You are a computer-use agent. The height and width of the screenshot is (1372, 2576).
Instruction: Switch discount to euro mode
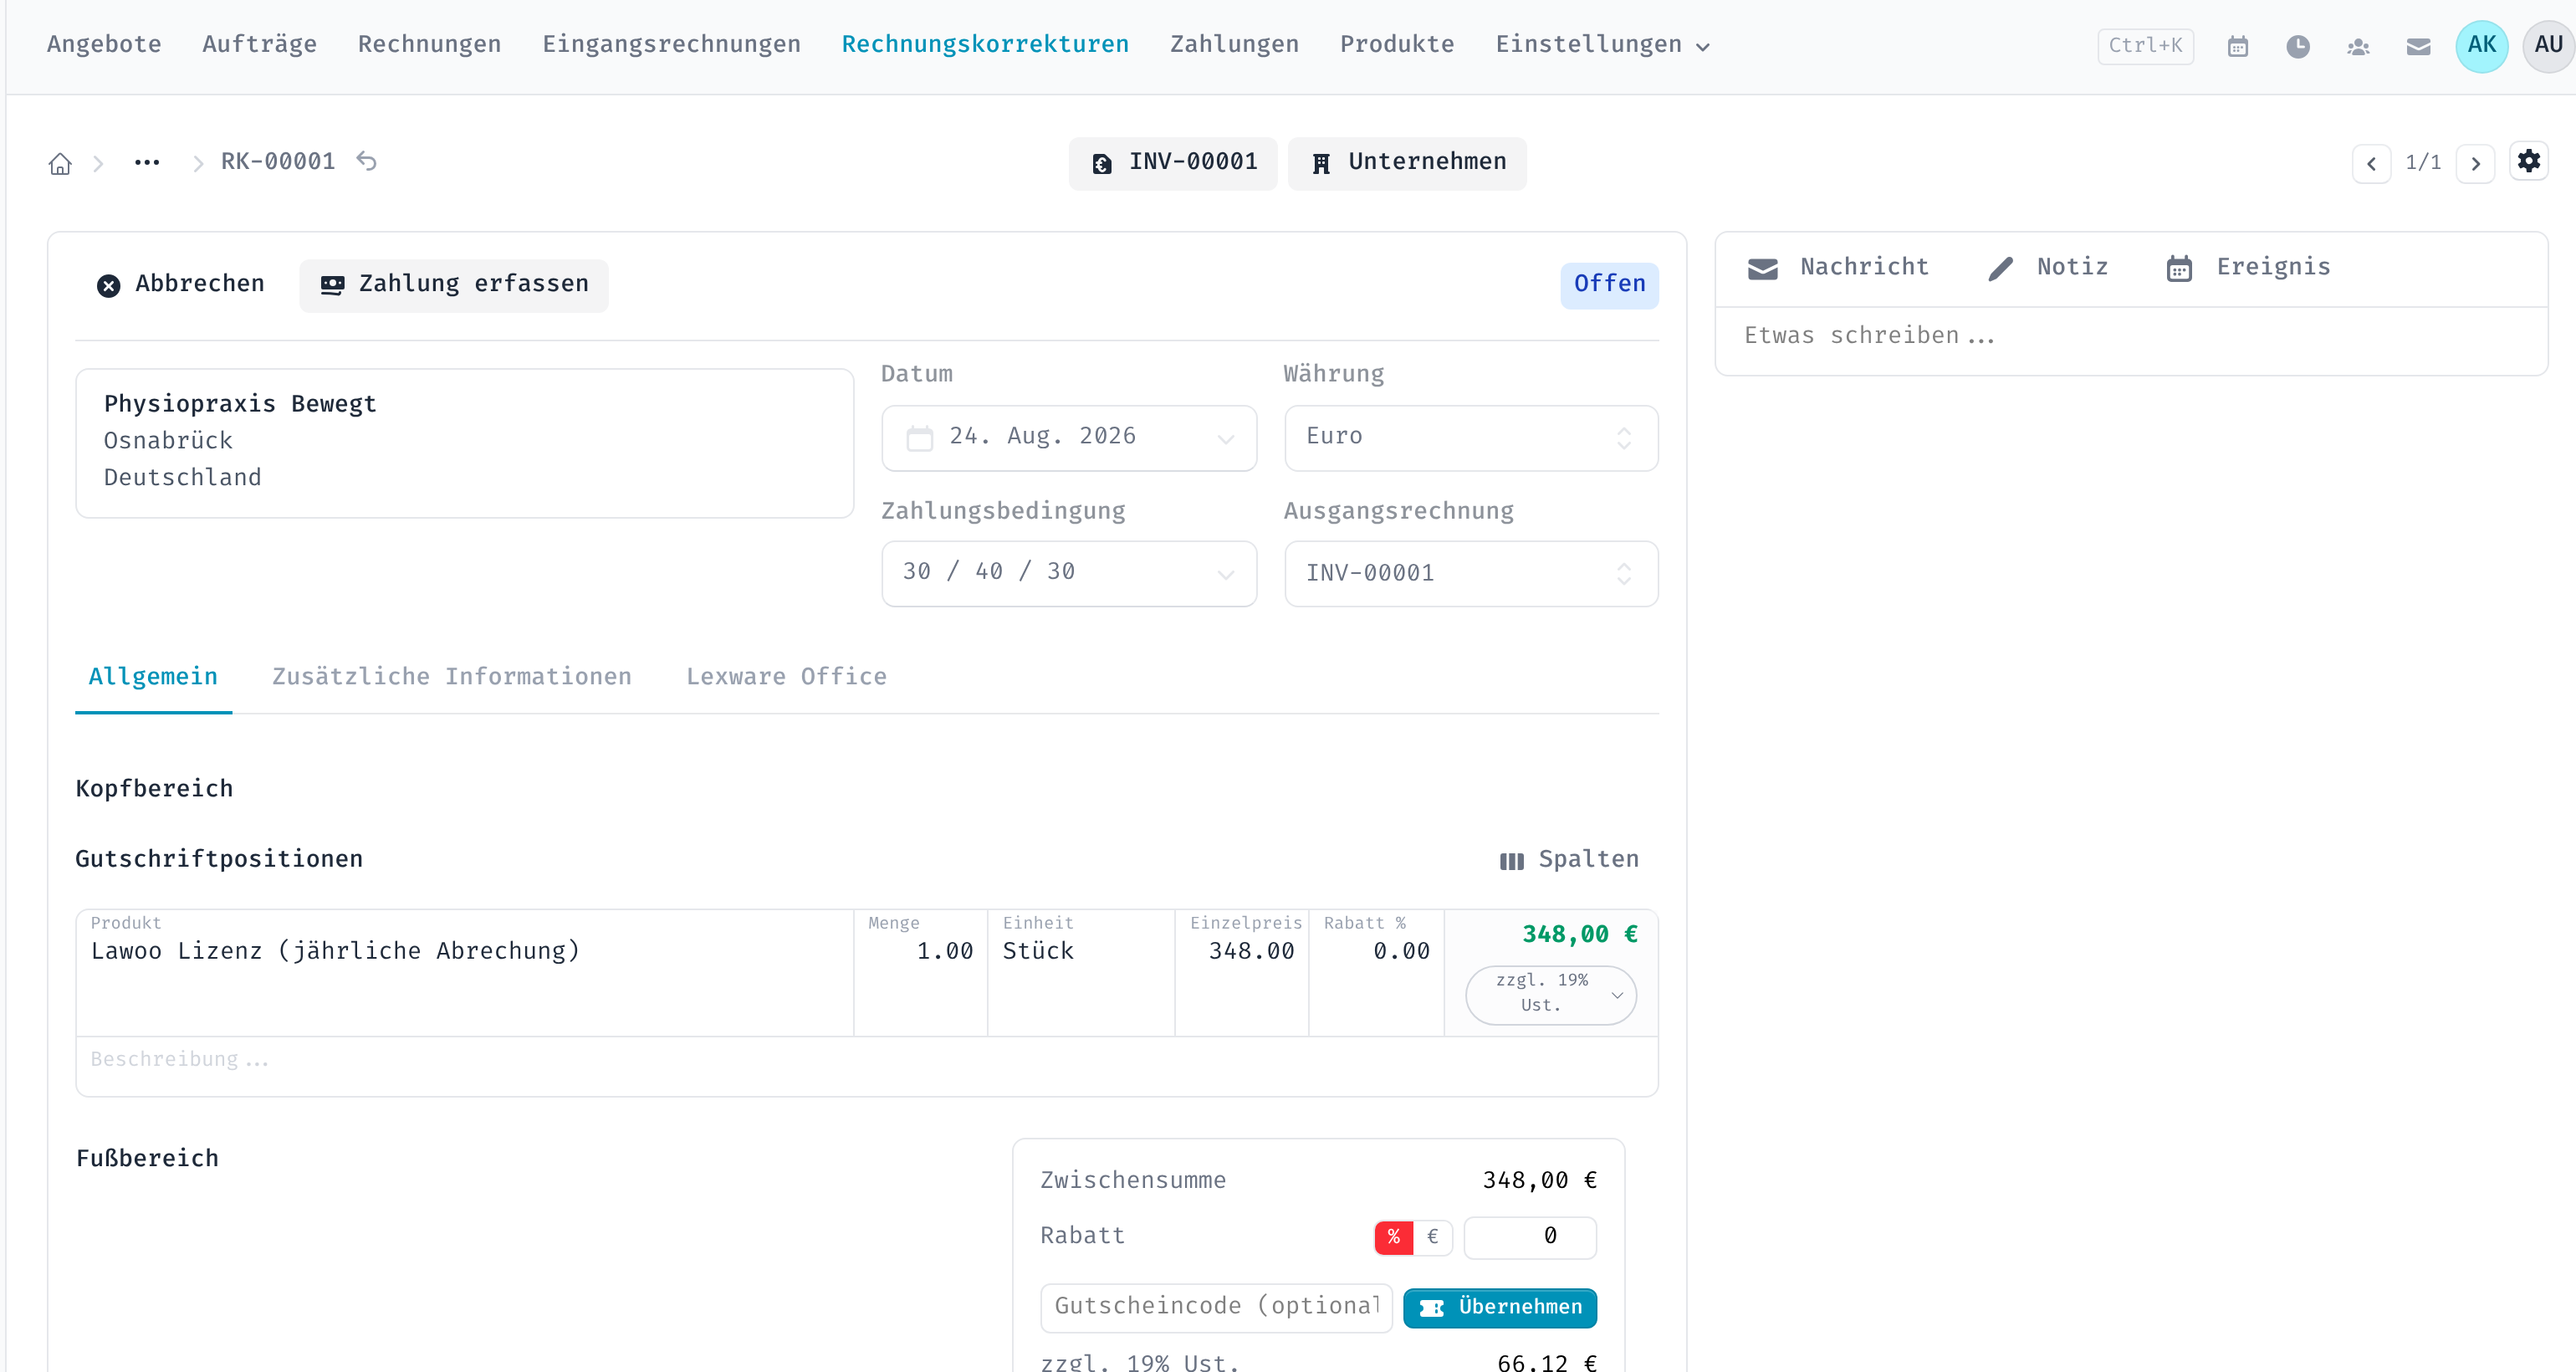(x=1432, y=1237)
